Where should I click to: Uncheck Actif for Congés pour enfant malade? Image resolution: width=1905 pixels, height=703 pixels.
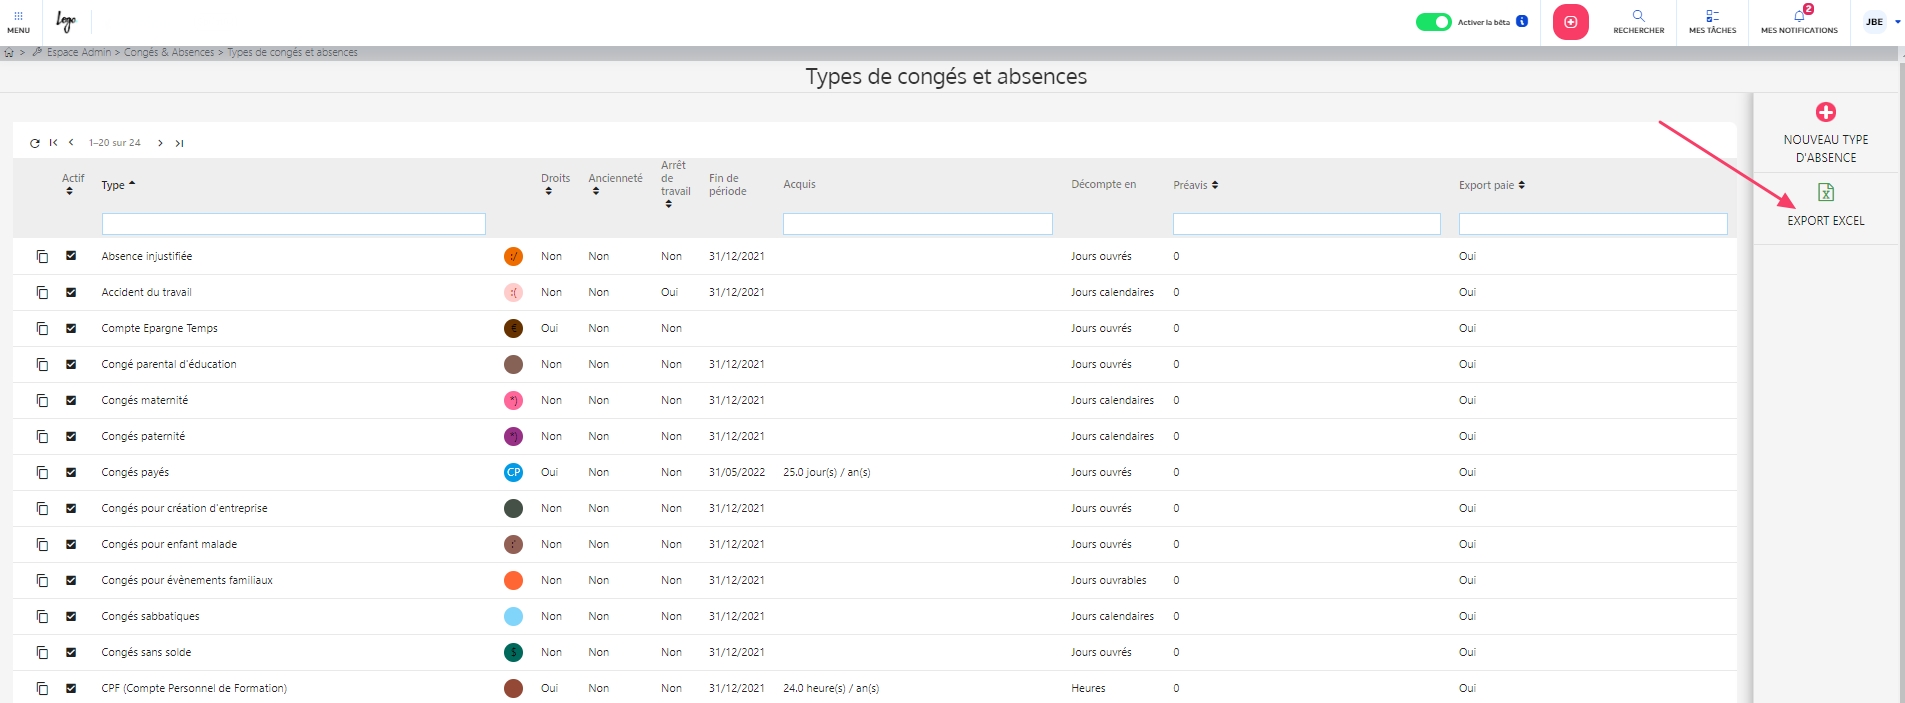71,544
